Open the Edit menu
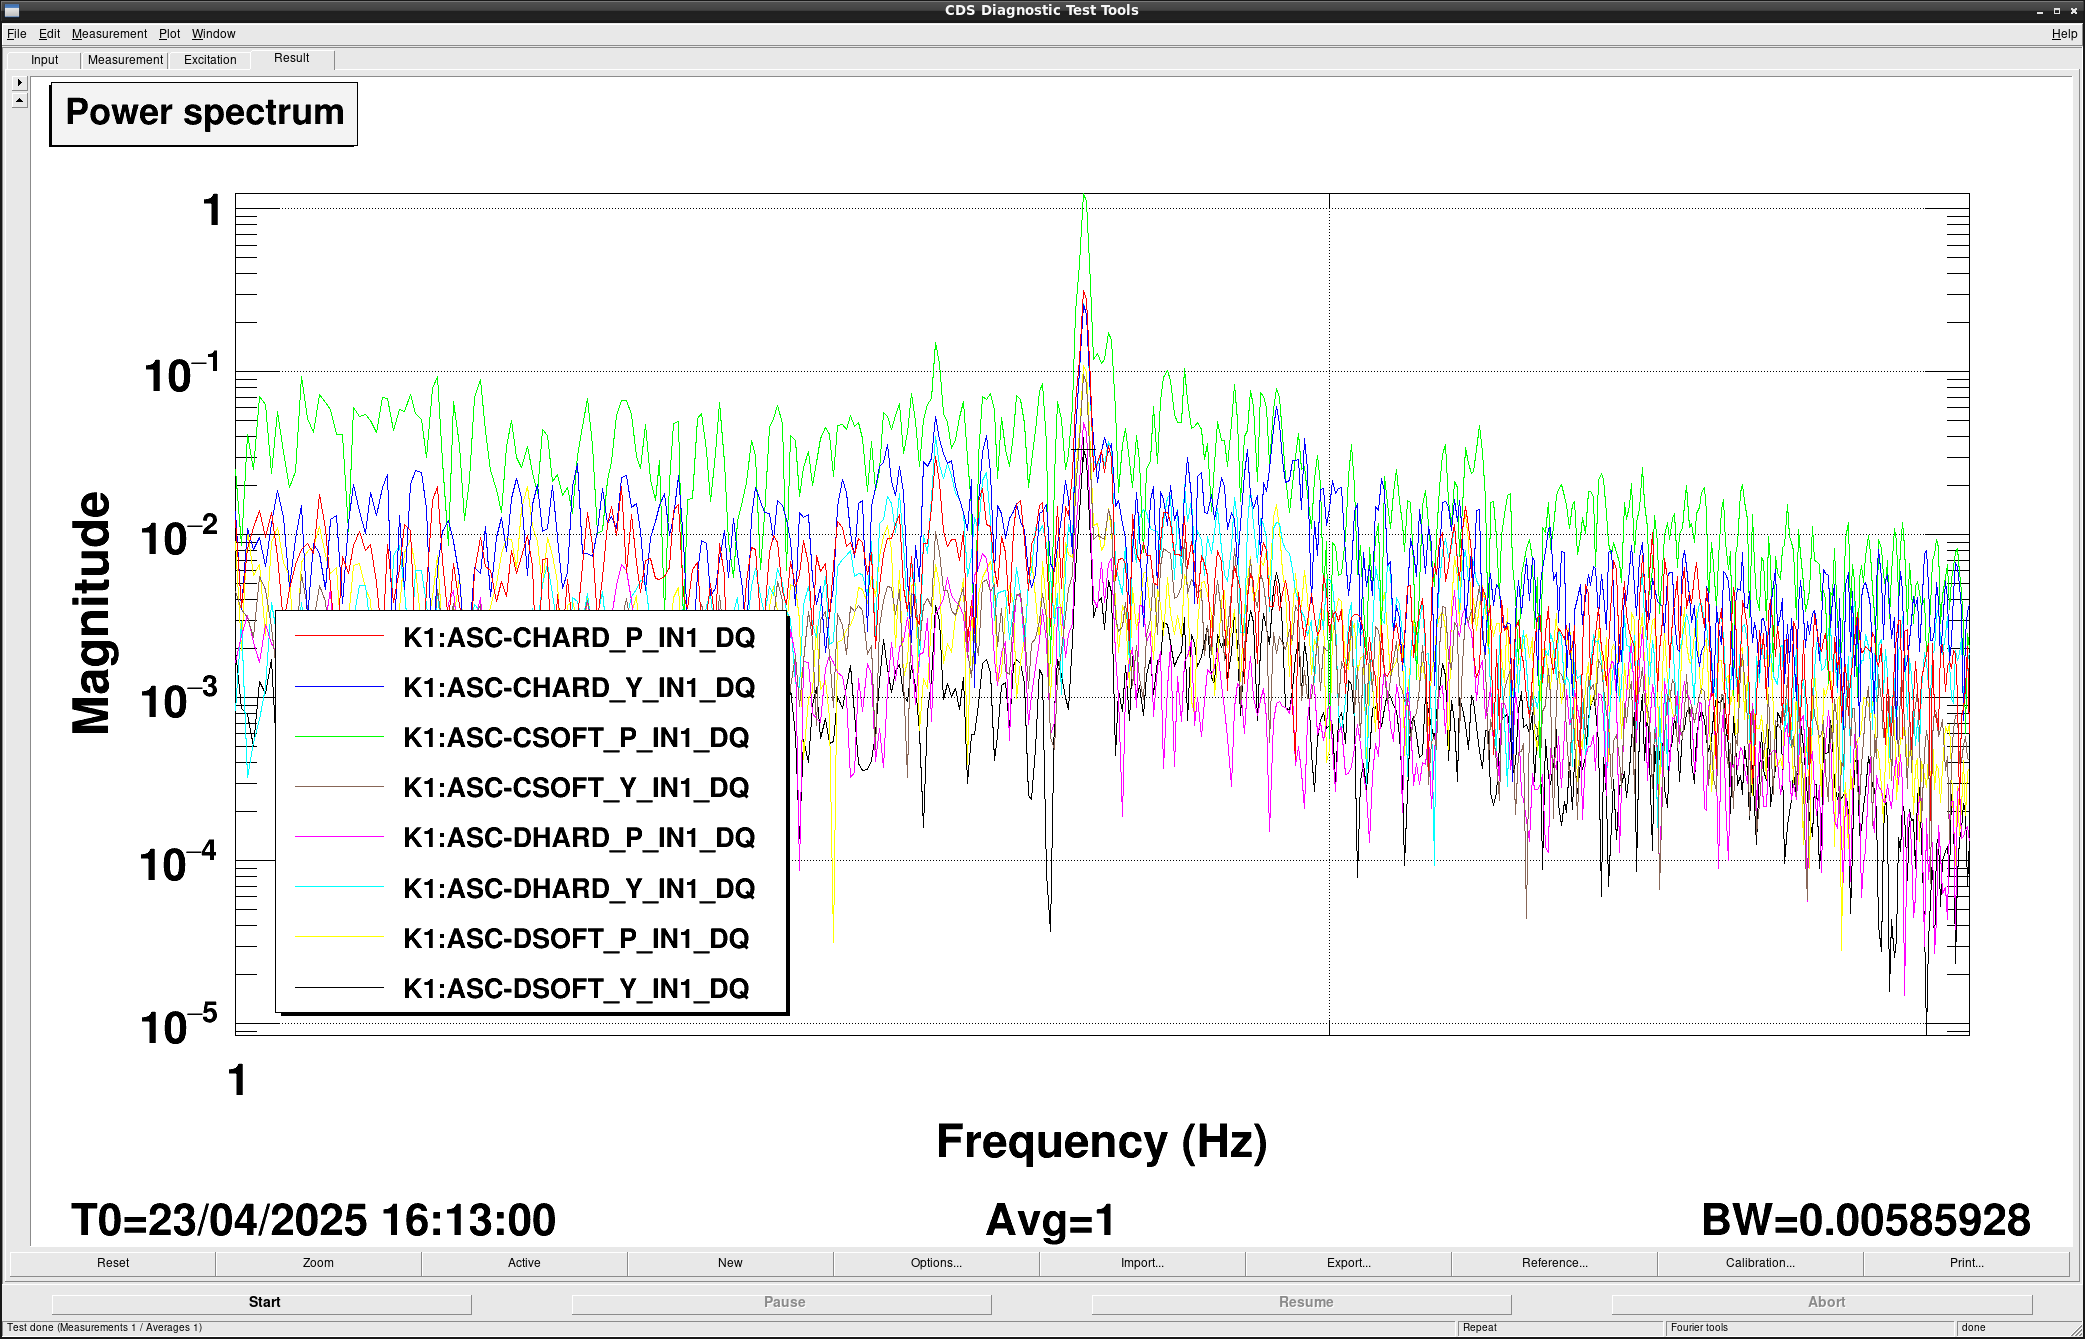Screen dimensions: 2085x1339 pyautogui.click(x=49, y=34)
